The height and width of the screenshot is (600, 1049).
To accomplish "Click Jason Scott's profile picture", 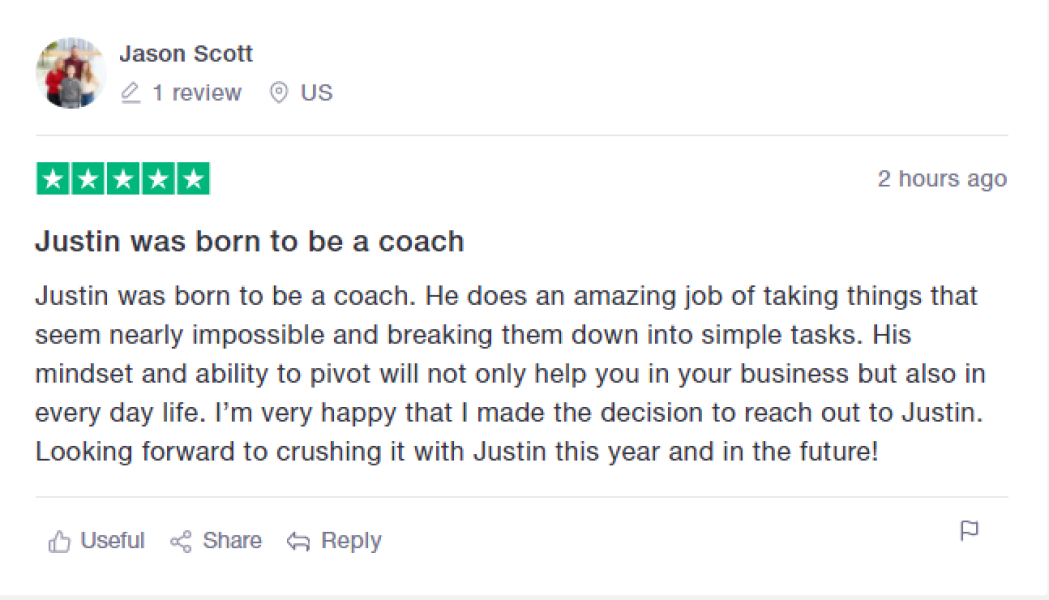I will (70, 73).
